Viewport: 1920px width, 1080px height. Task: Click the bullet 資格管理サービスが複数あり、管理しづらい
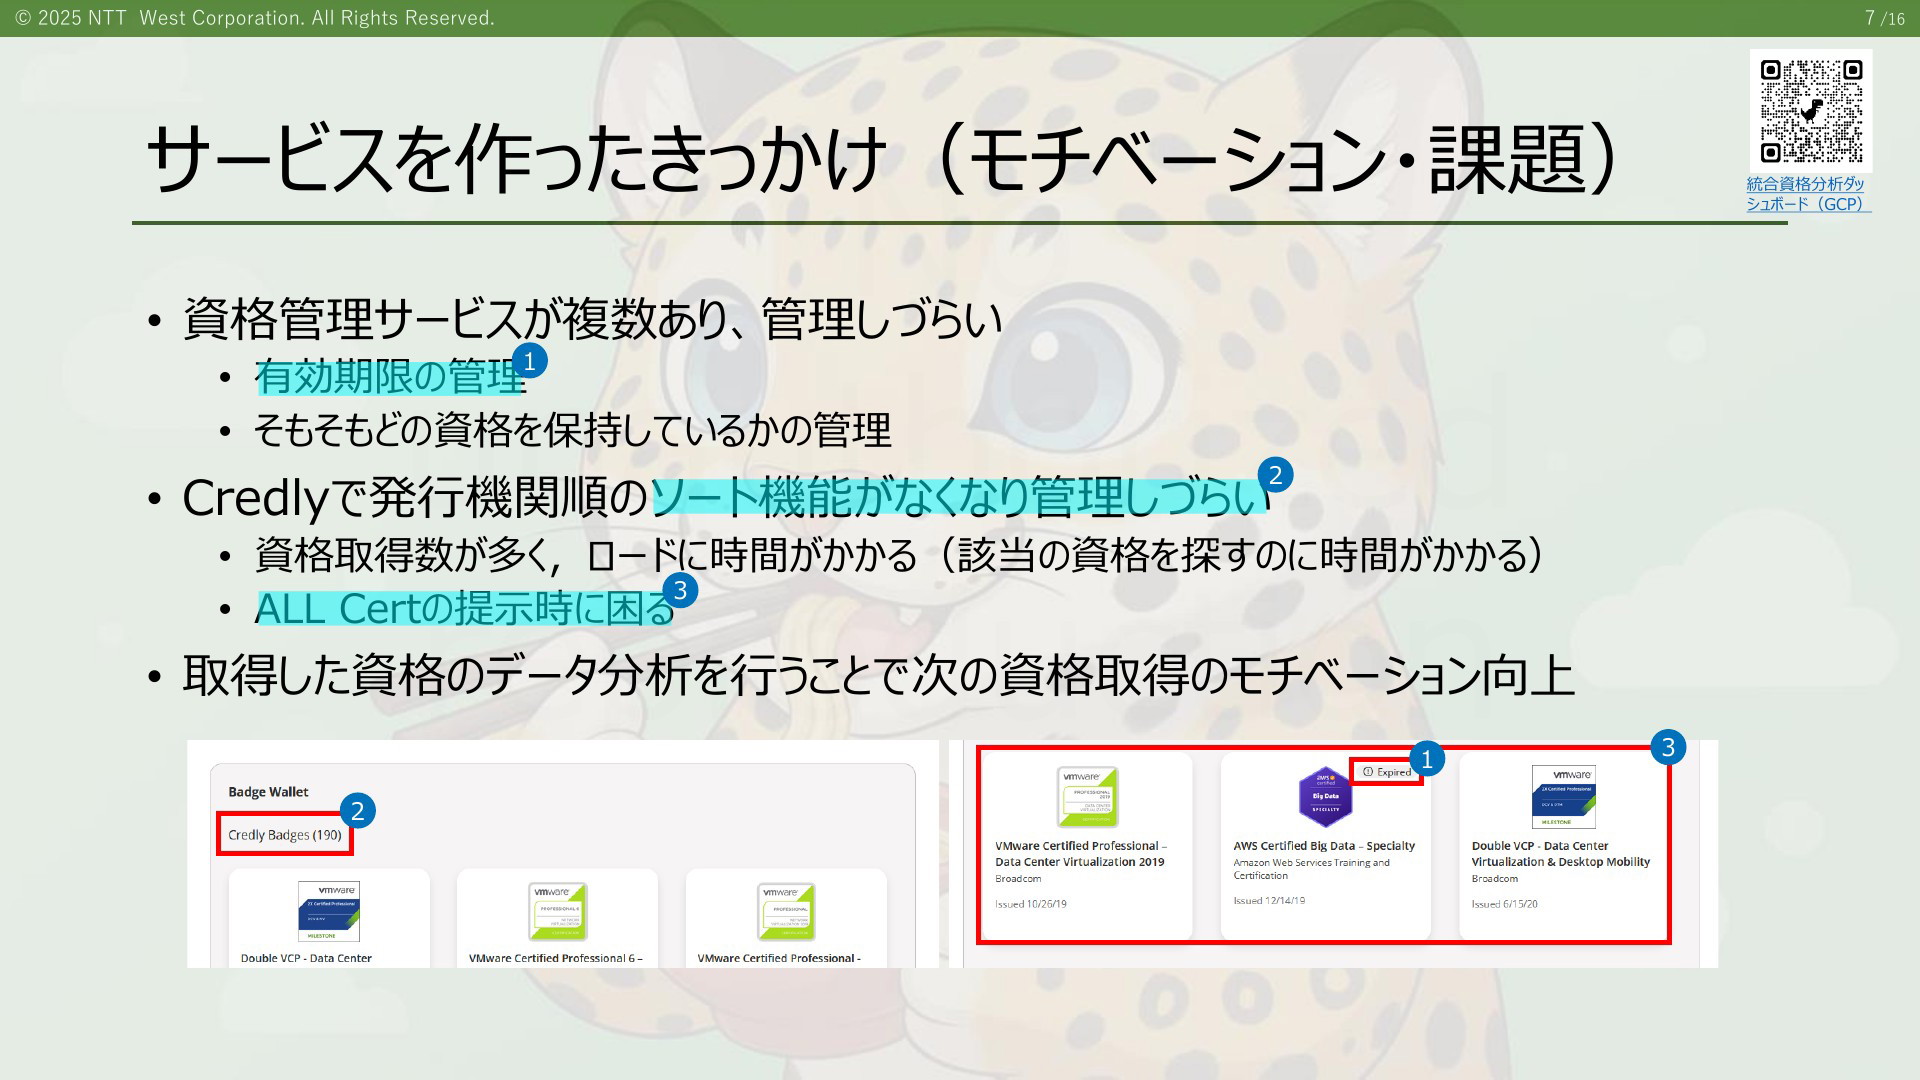tap(592, 319)
